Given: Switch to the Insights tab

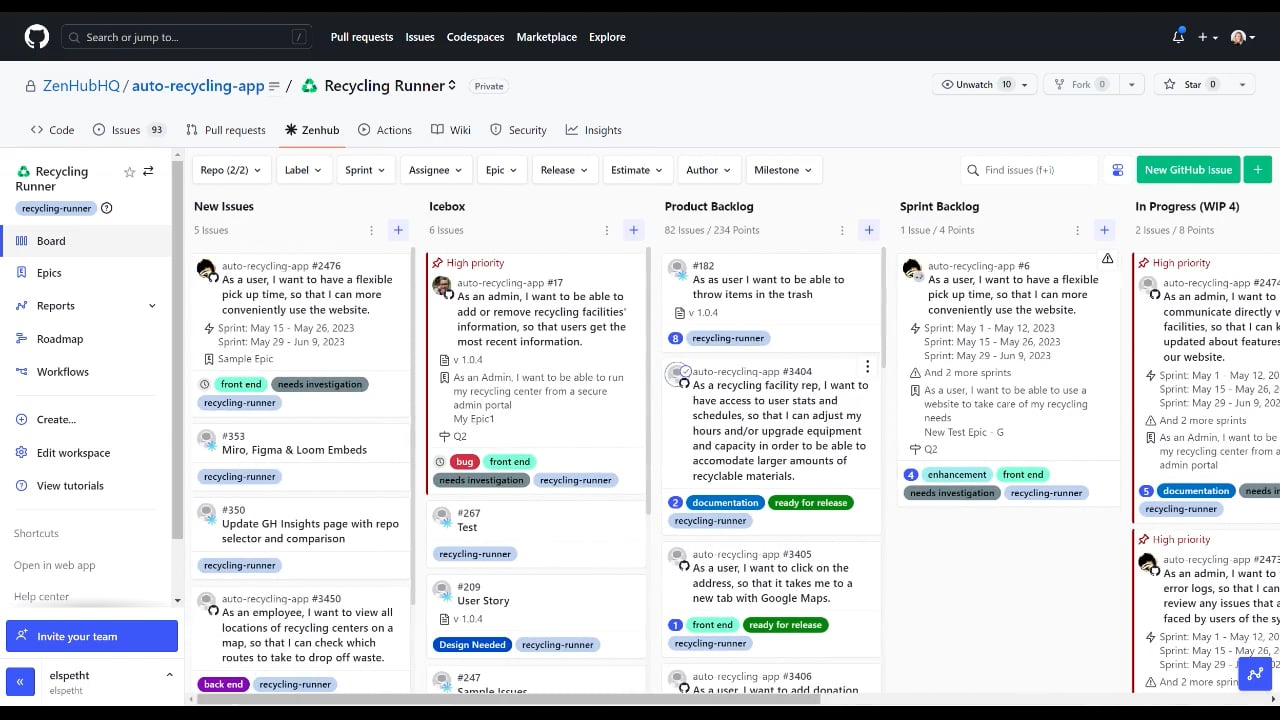Looking at the screenshot, I should point(593,130).
